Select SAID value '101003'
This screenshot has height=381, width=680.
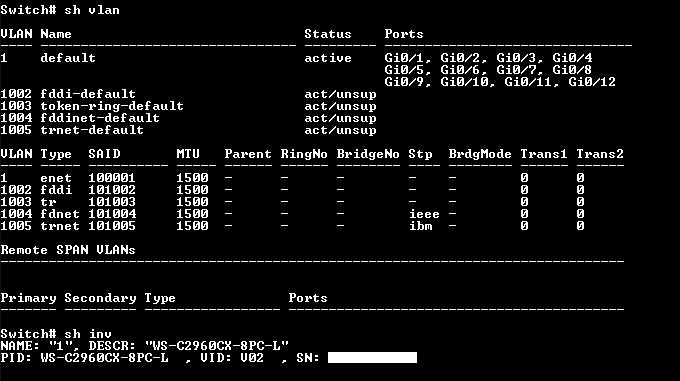112,202
